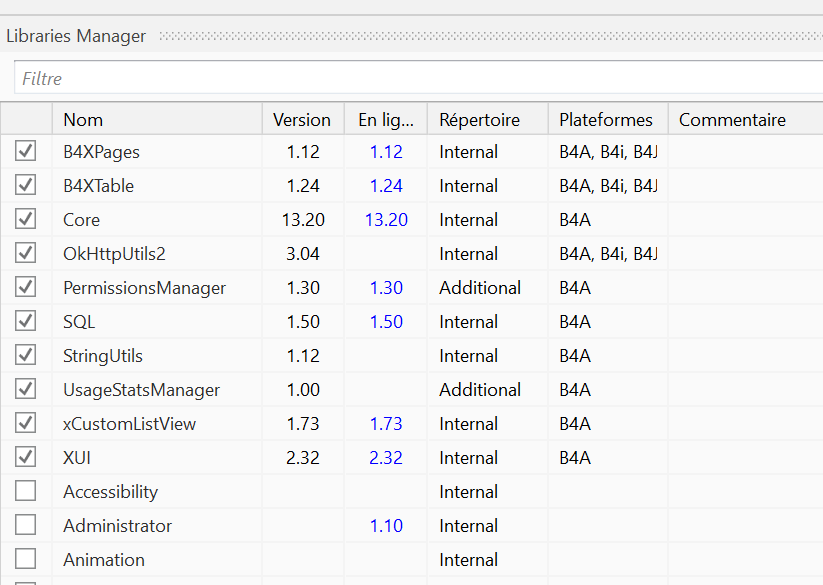This screenshot has height=585, width=823.
Task: Click platforms cell of the B4XPages row
Action: 608,152
